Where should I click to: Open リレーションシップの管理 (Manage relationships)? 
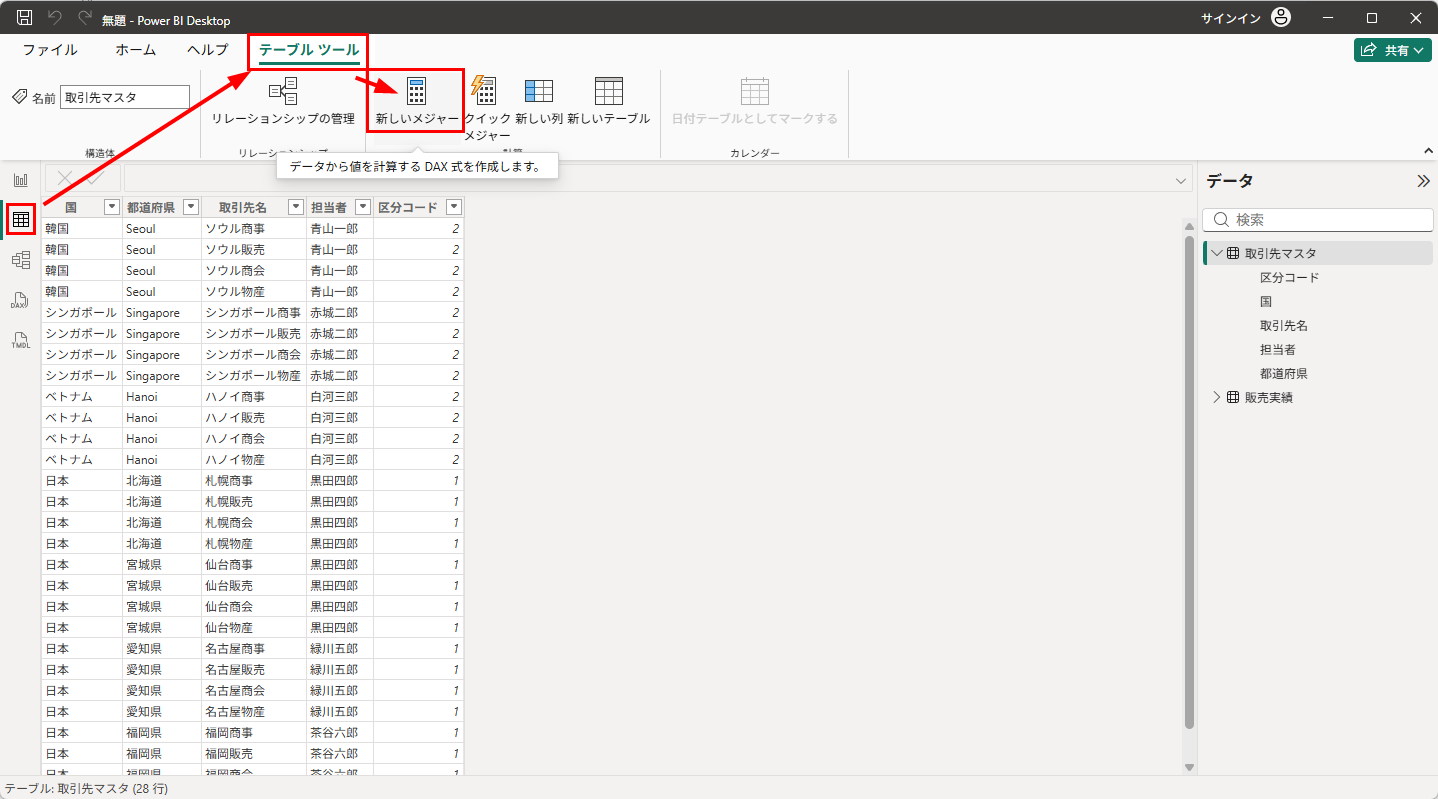[283, 101]
